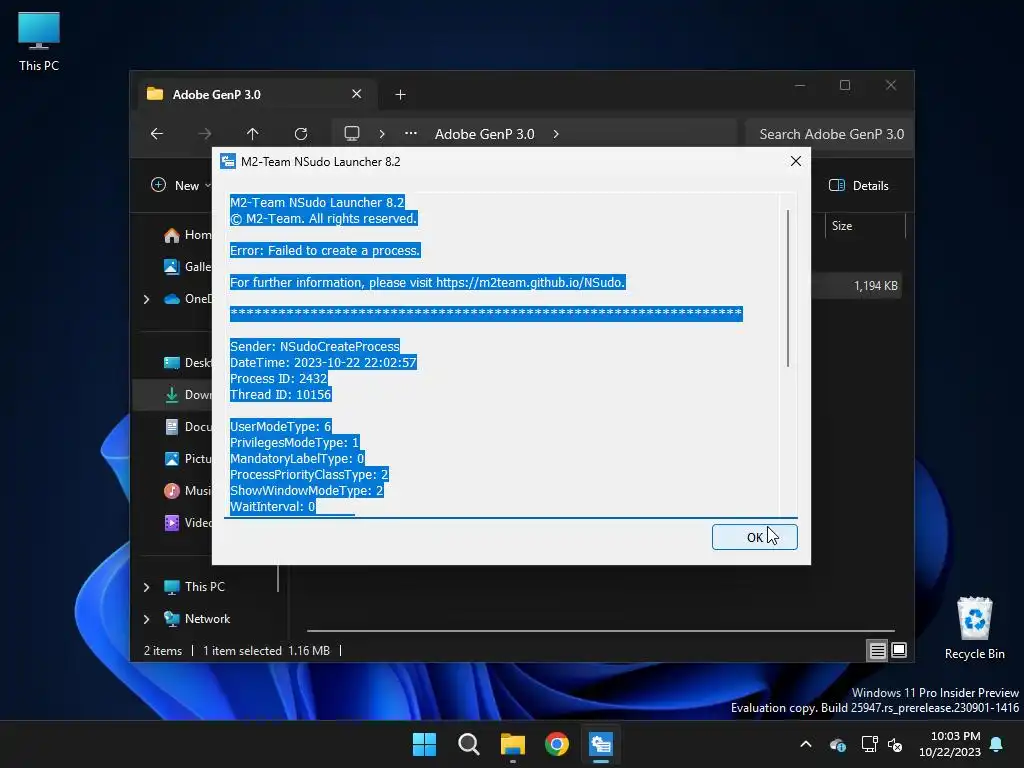Refresh the File Explorer folder view
This screenshot has height=768, width=1024.
point(301,134)
